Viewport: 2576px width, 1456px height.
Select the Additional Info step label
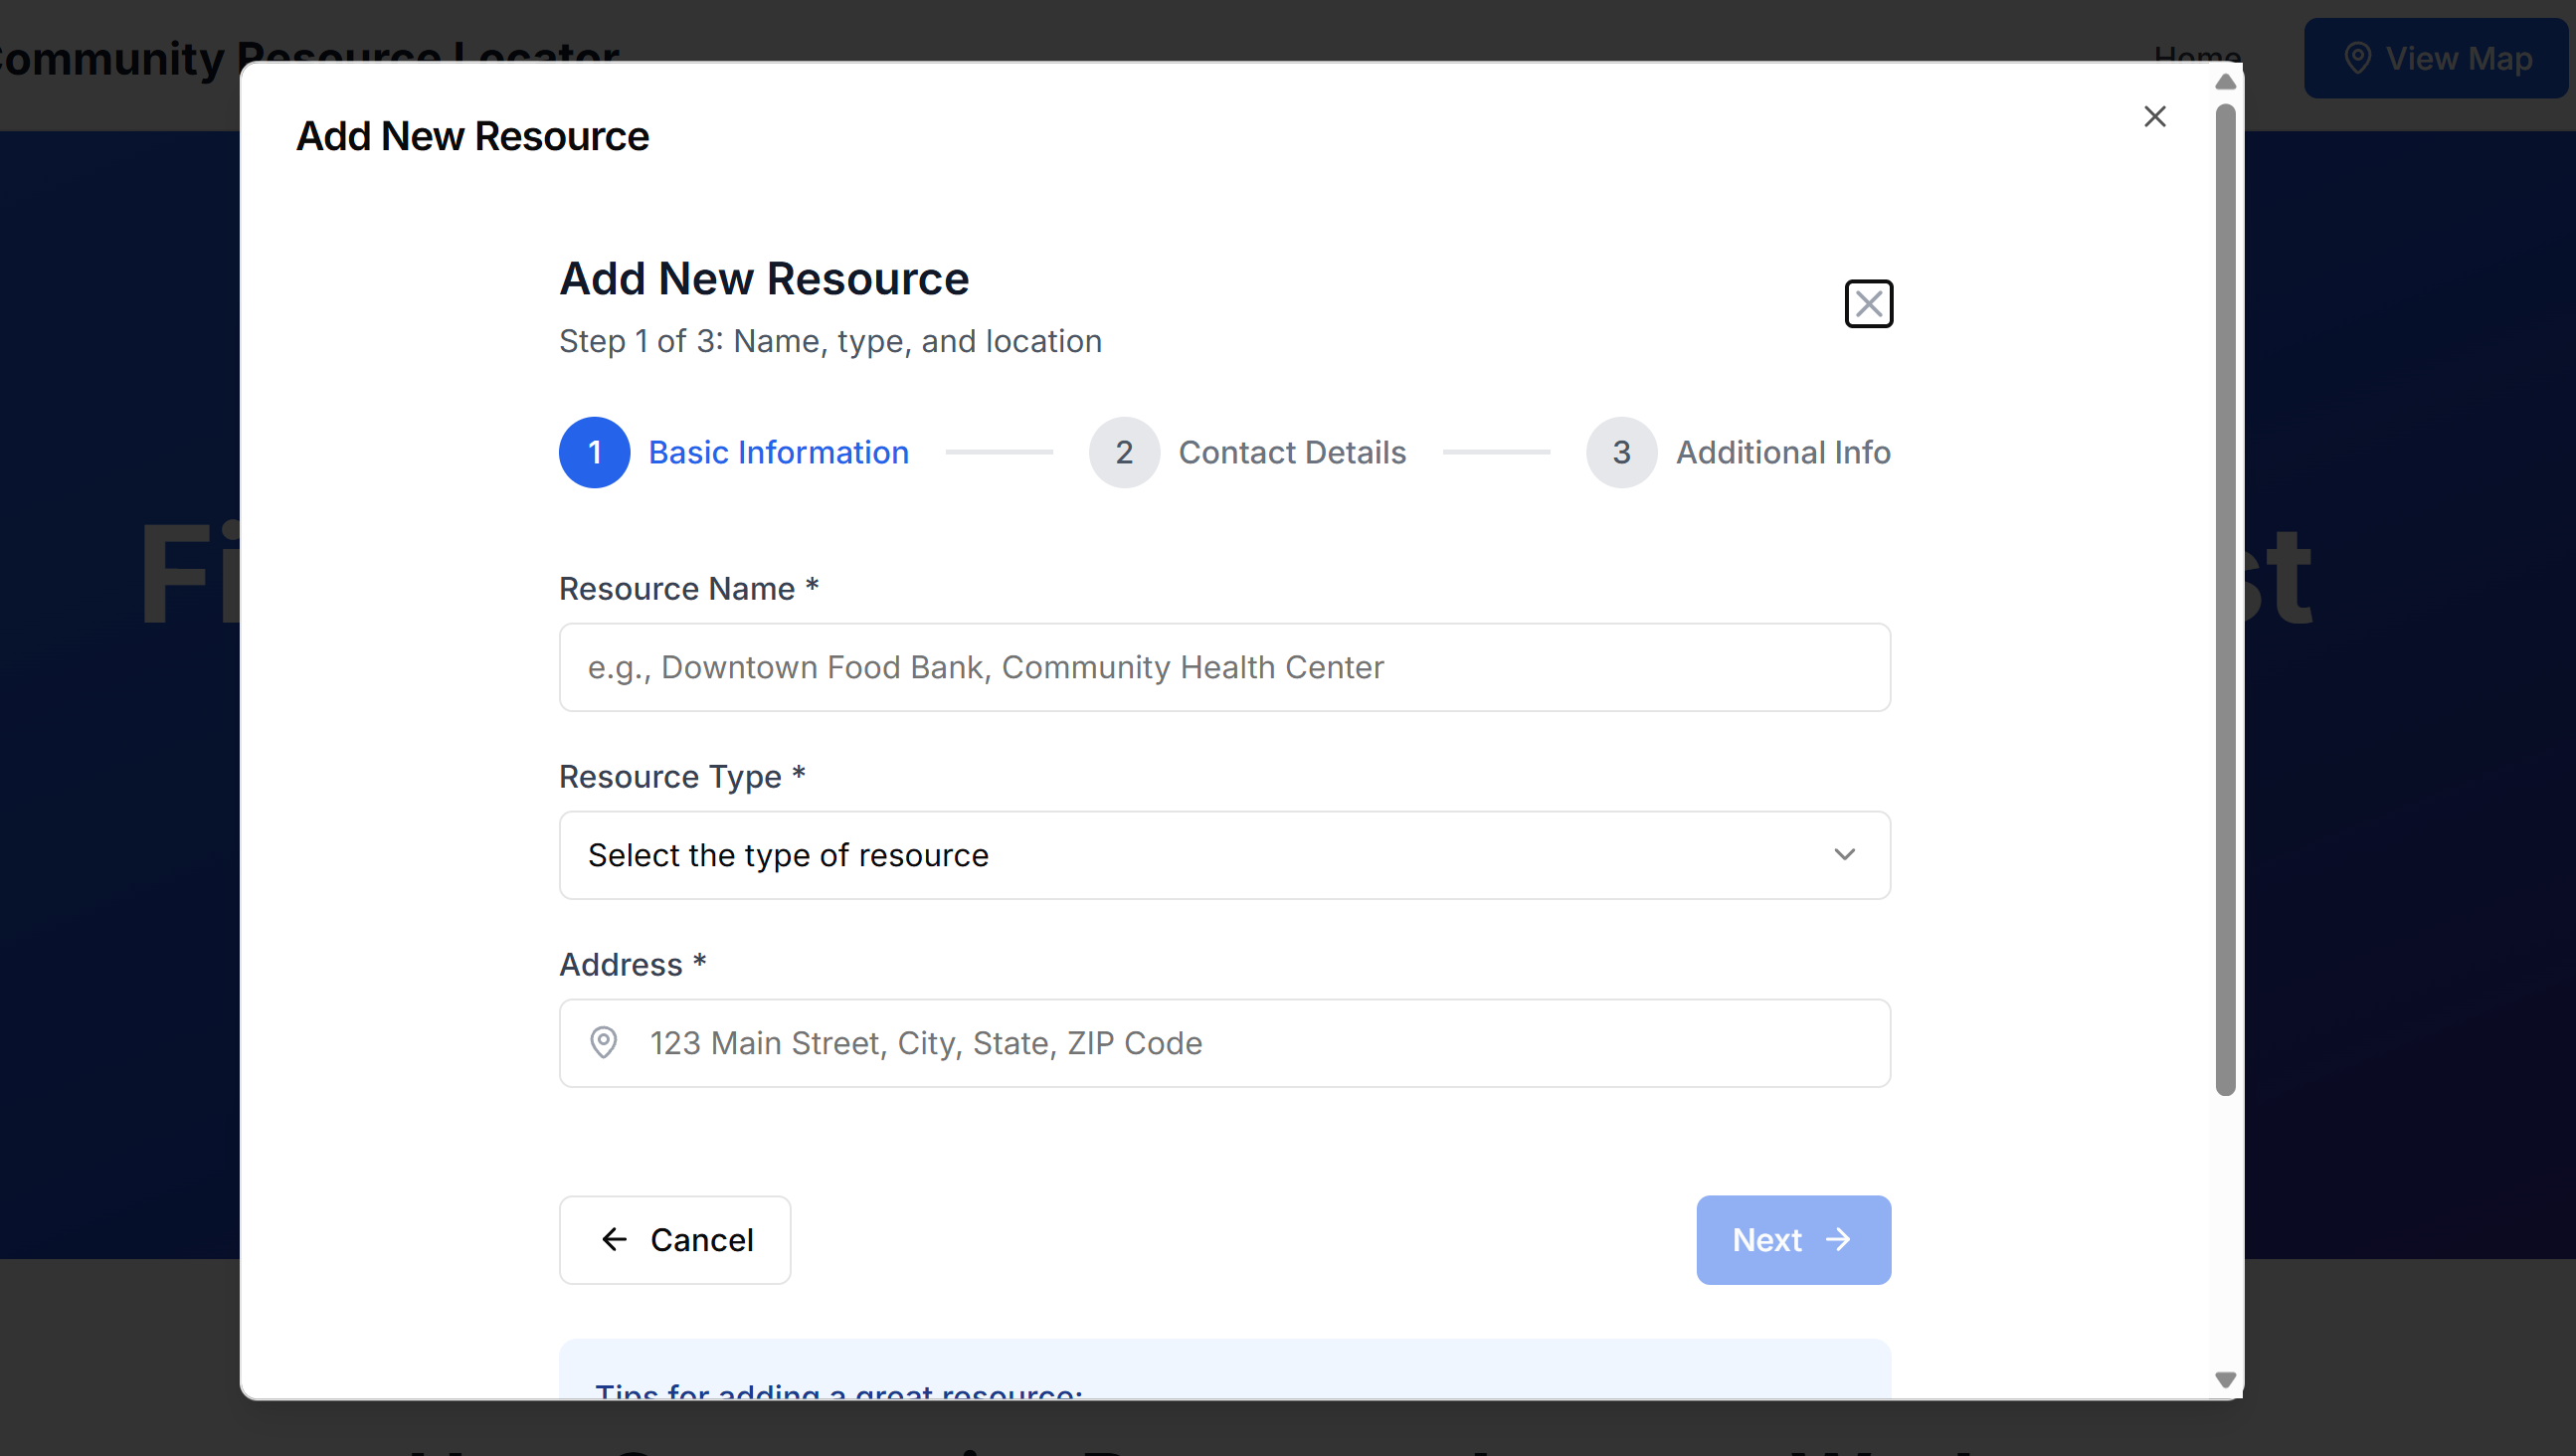pyautogui.click(x=1782, y=452)
